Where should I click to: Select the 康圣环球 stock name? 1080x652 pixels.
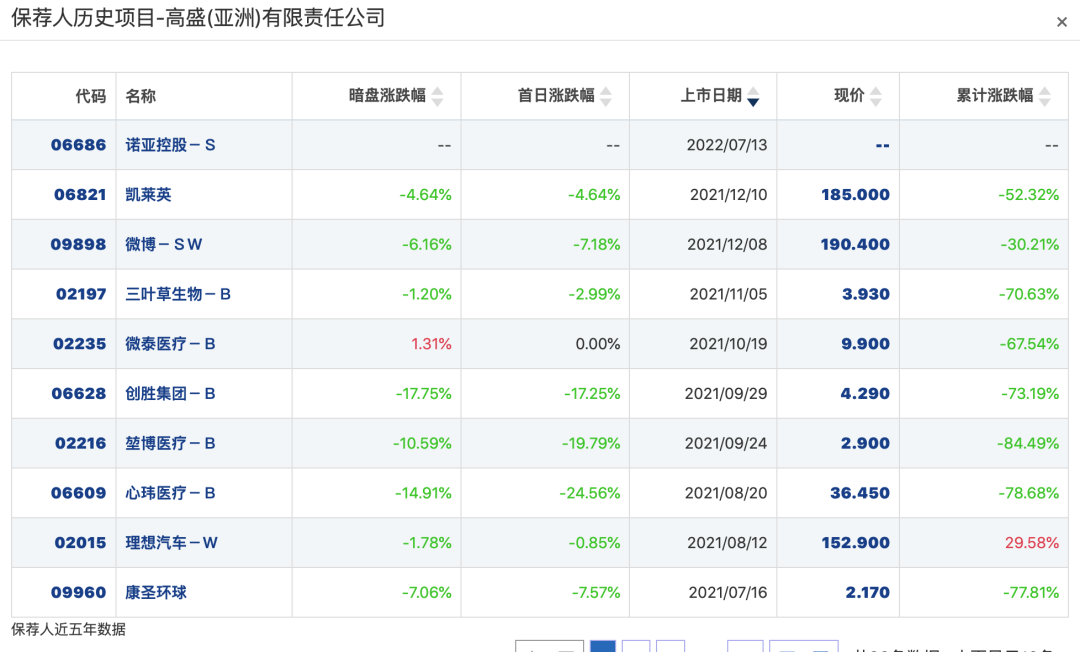(156, 592)
